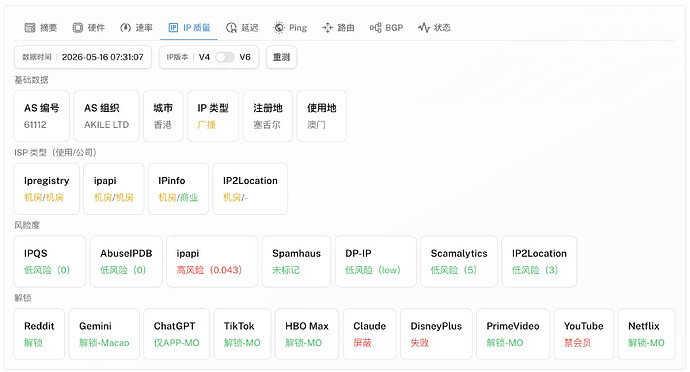Go to the 路由 tab
The image size is (690, 372).
point(338,28)
